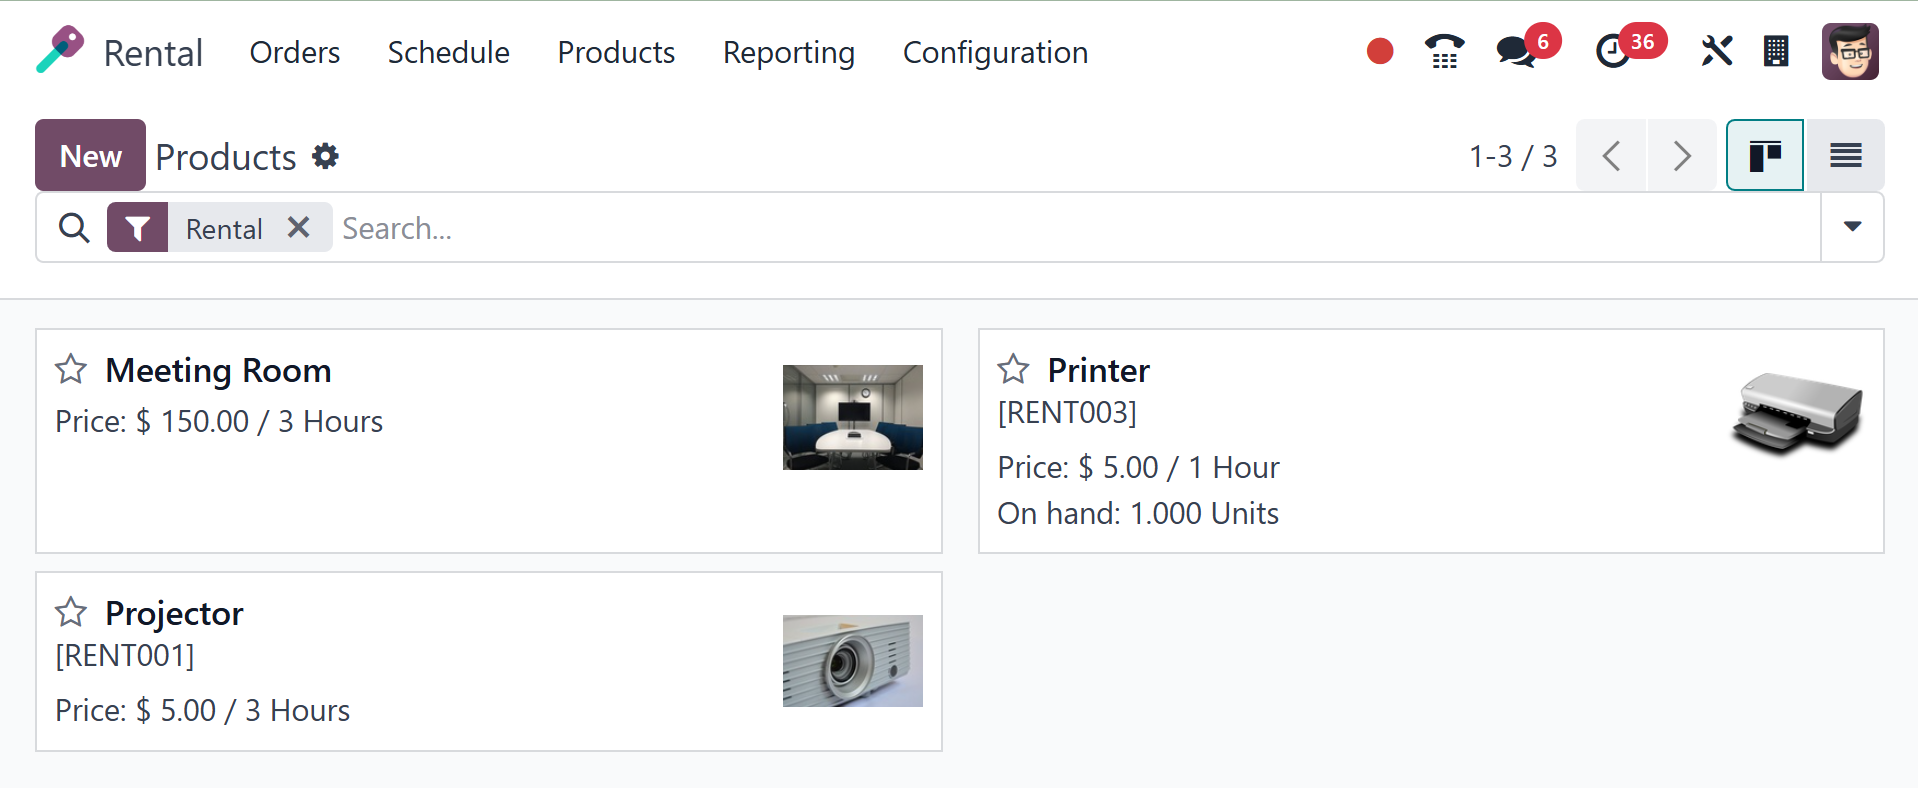Click the Printer product thumbnail

[1797, 414]
